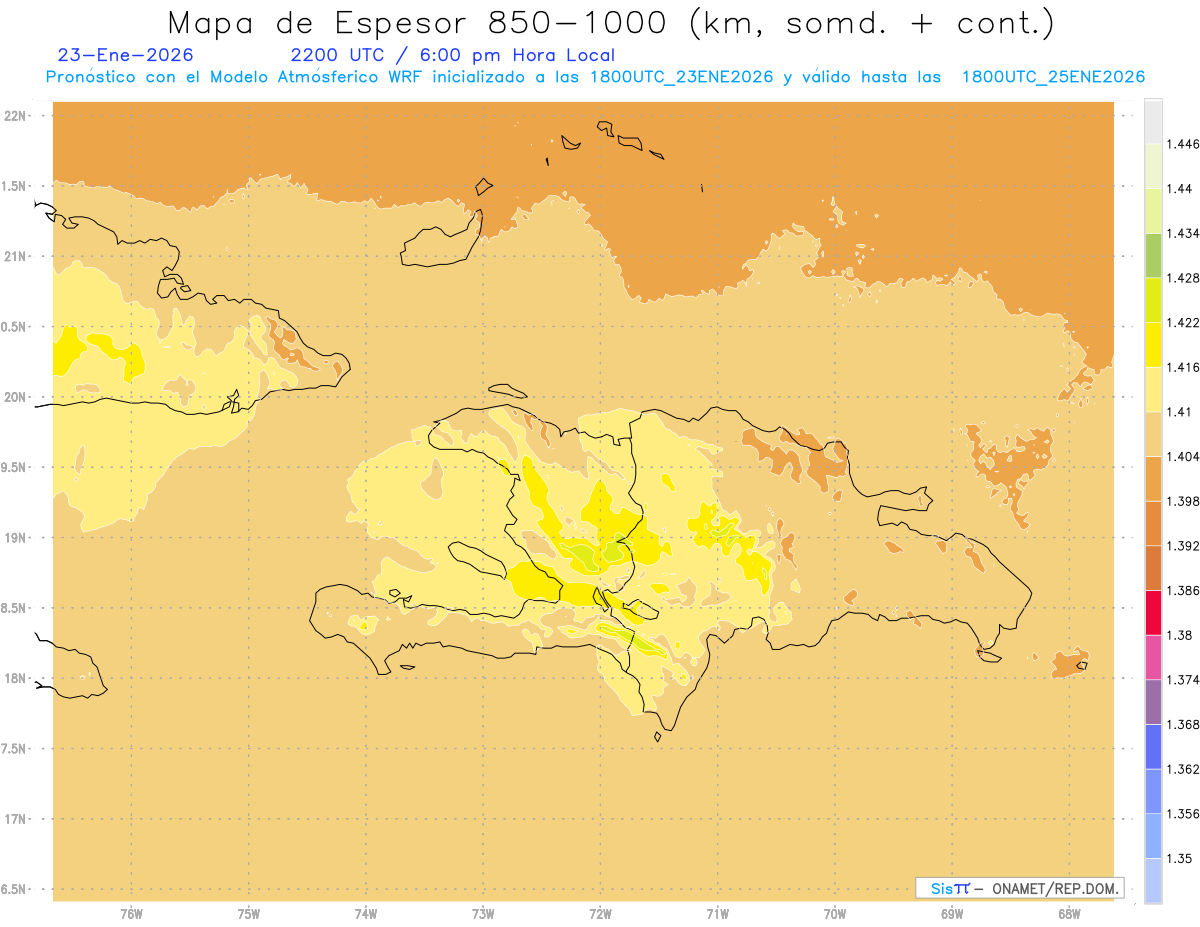Click the longitude label '74W'

click(366, 913)
